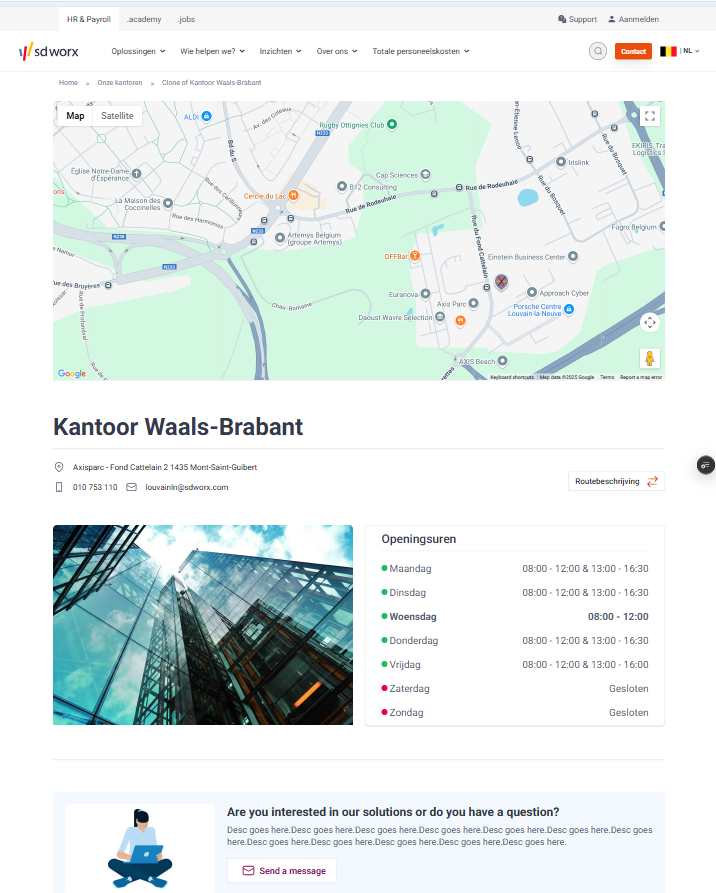Open the floating side widget icon
The width and height of the screenshot is (716, 893).
coord(706,465)
